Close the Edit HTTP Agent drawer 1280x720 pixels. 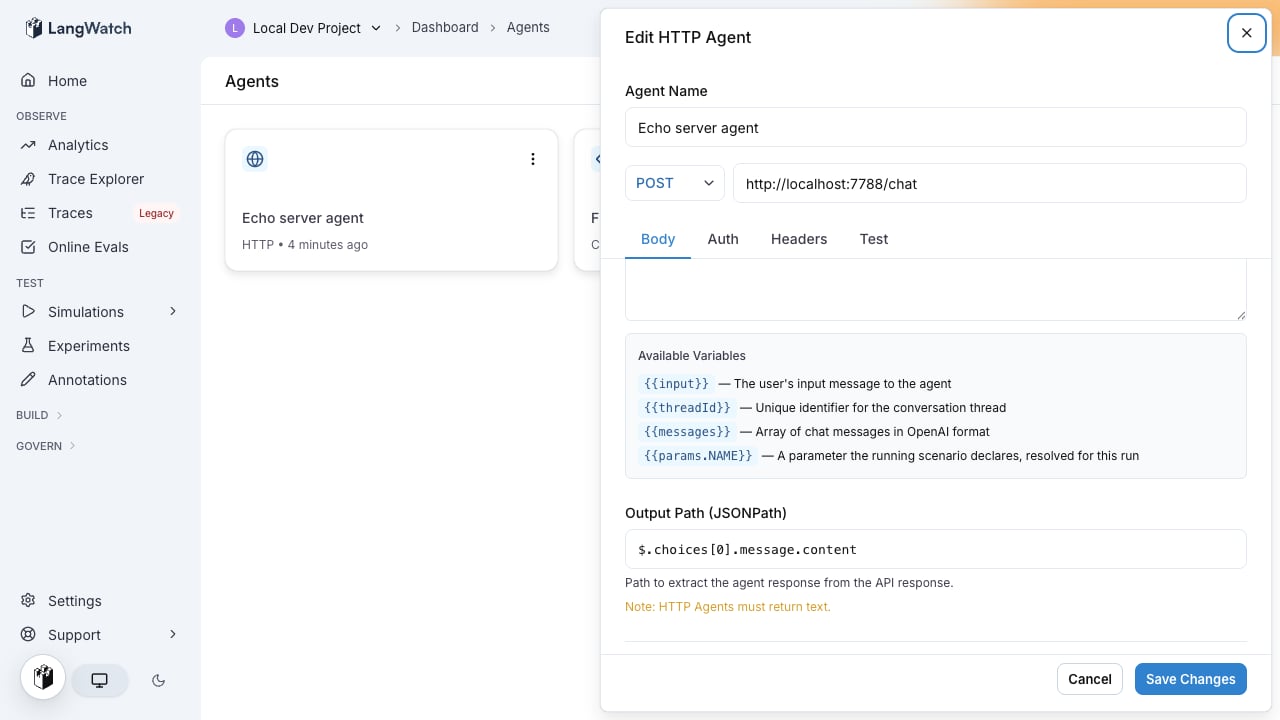click(1247, 33)
